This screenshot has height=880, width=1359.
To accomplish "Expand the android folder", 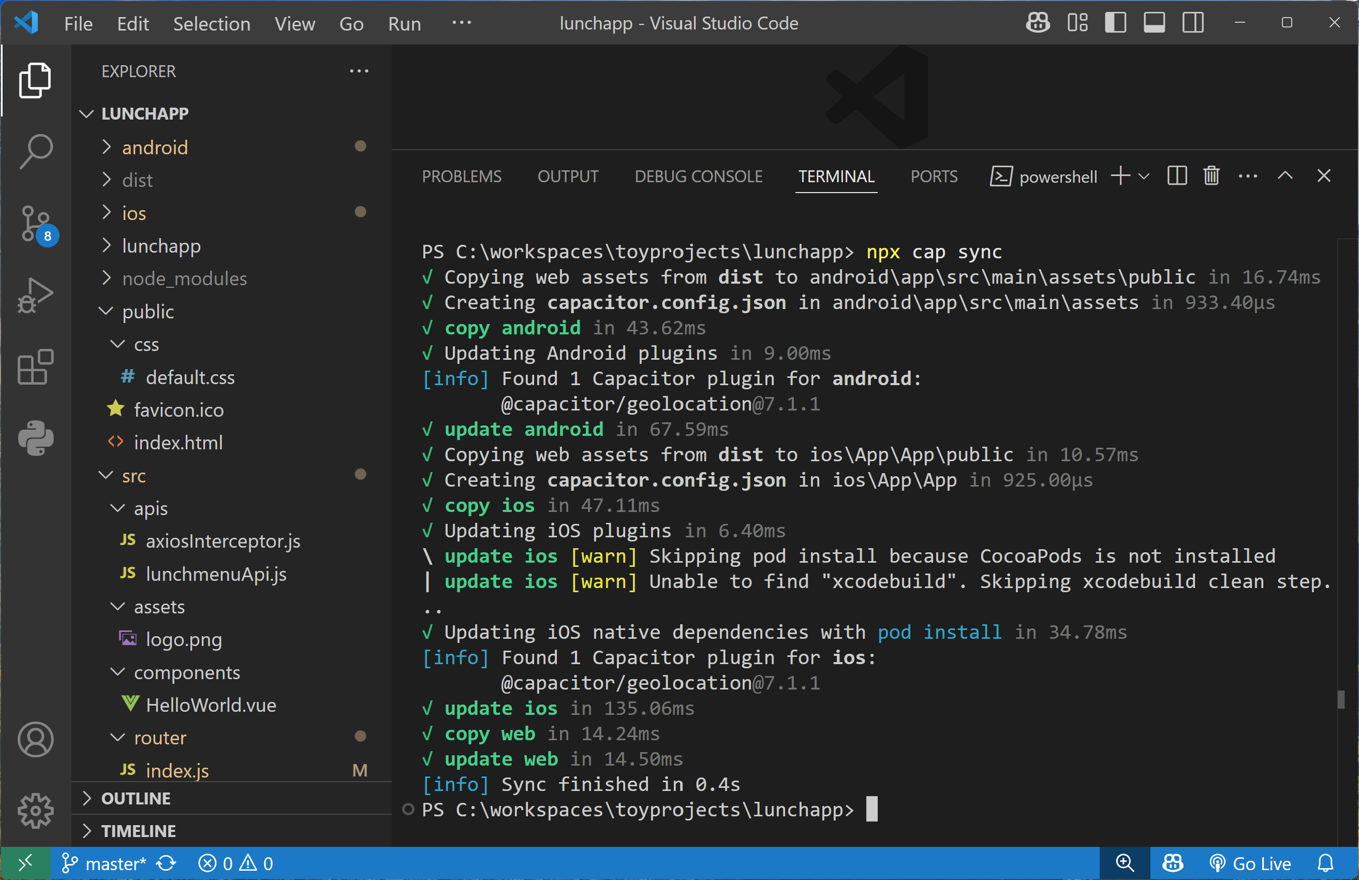I will point(232,147).
